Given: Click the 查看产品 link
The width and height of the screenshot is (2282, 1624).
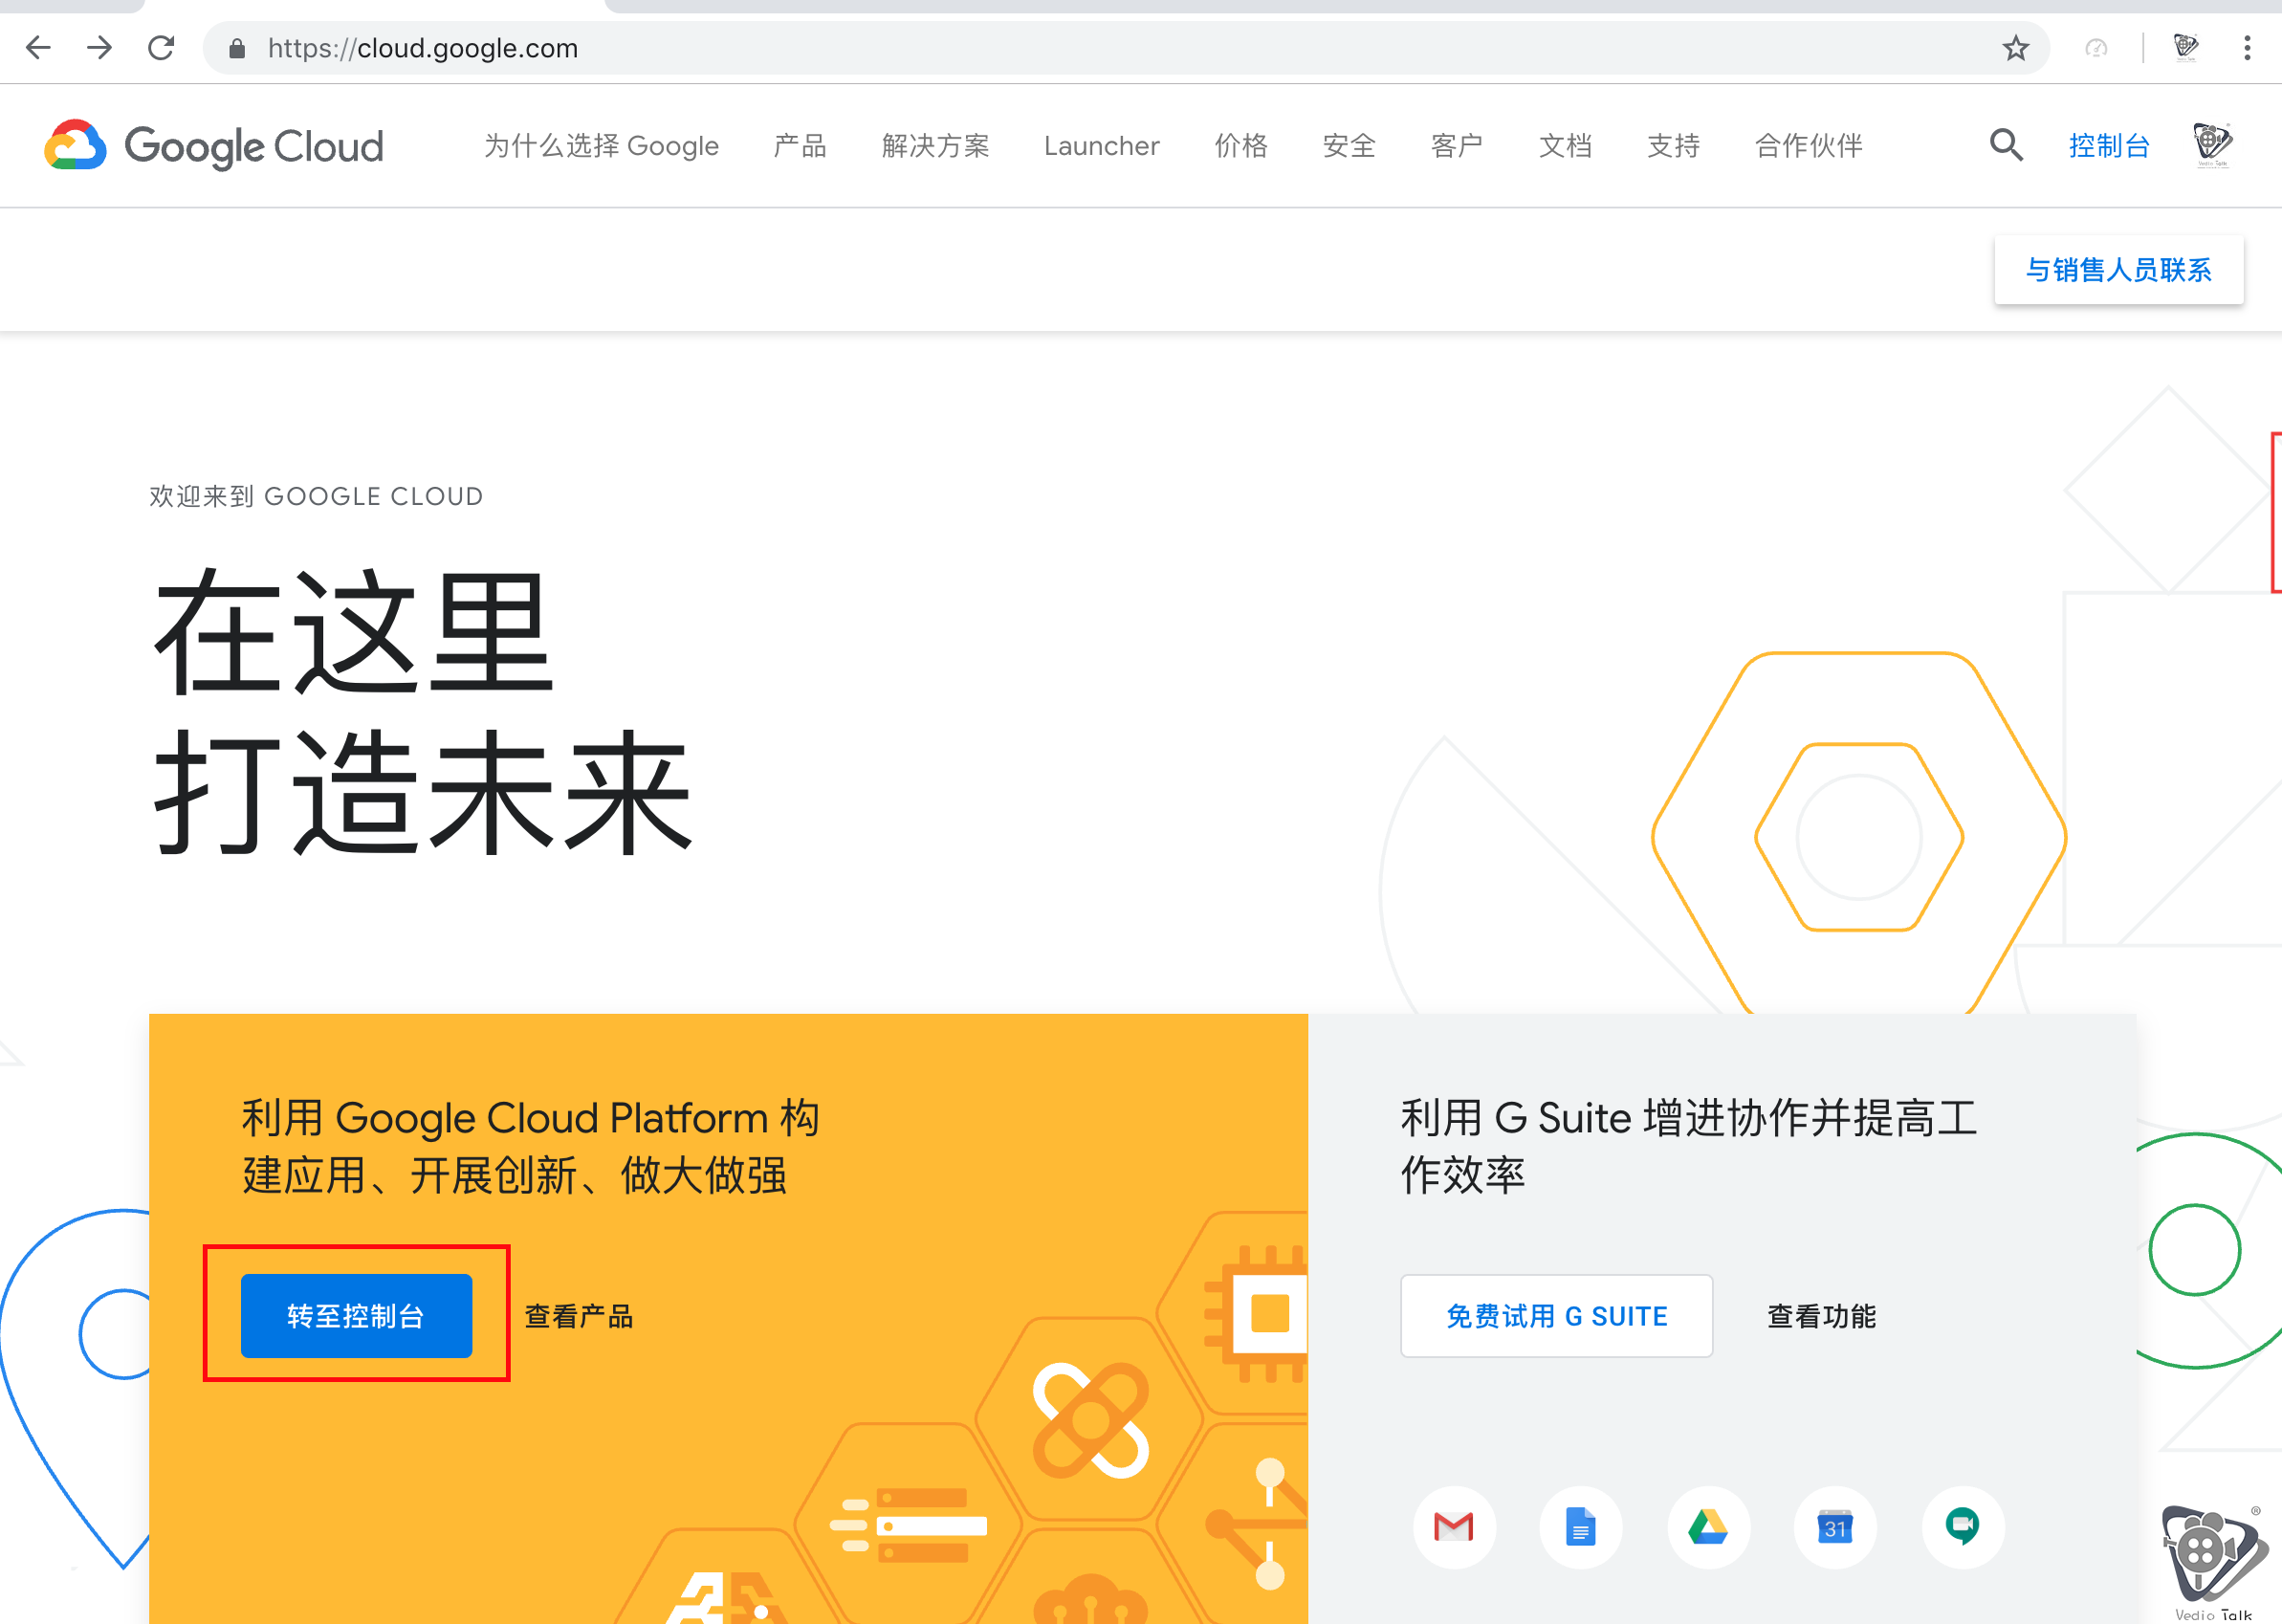Looking at the screenshot, I should pyautogui.click(x=579, y=1316).
